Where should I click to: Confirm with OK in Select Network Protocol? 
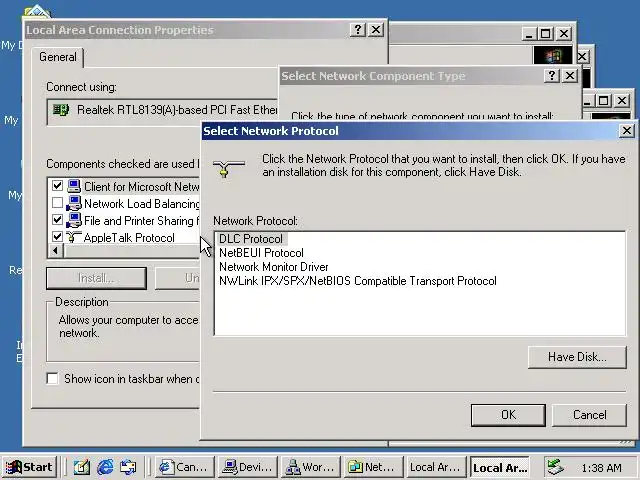(508, 415)
